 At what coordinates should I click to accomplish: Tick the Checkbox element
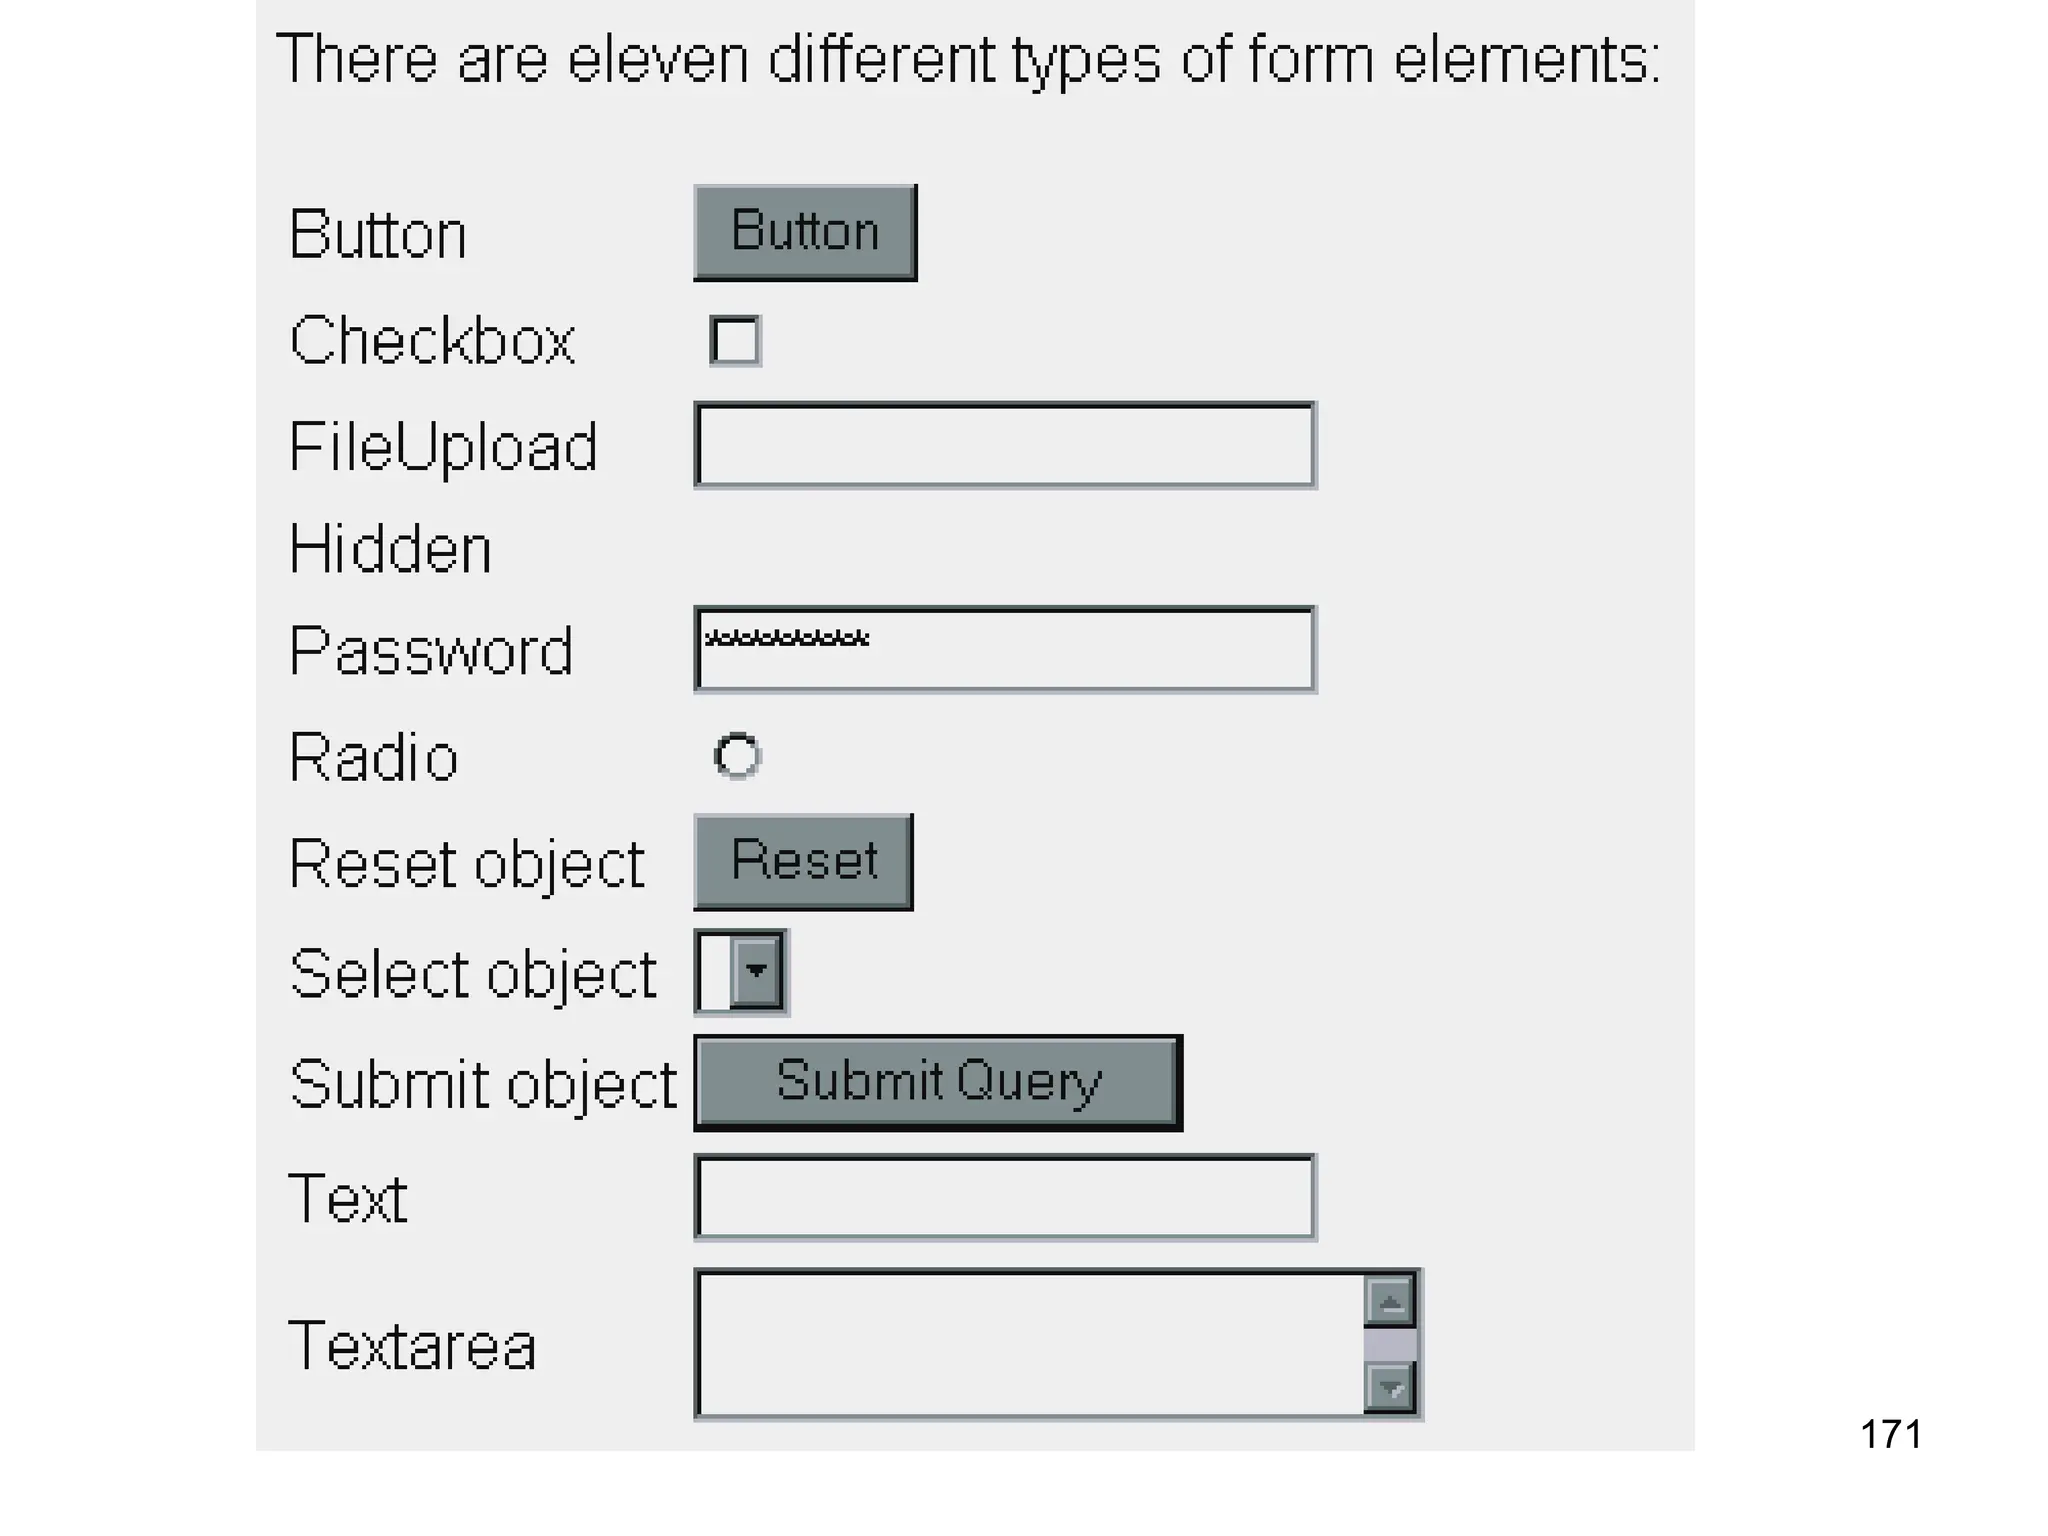click(735, 341)
